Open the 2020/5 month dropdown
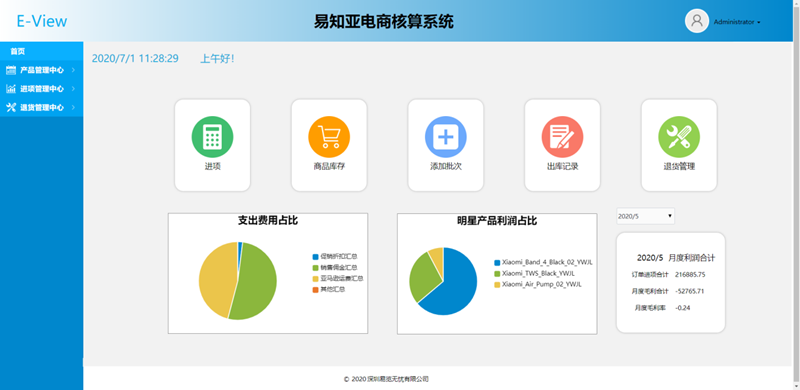 pos(645,216)
